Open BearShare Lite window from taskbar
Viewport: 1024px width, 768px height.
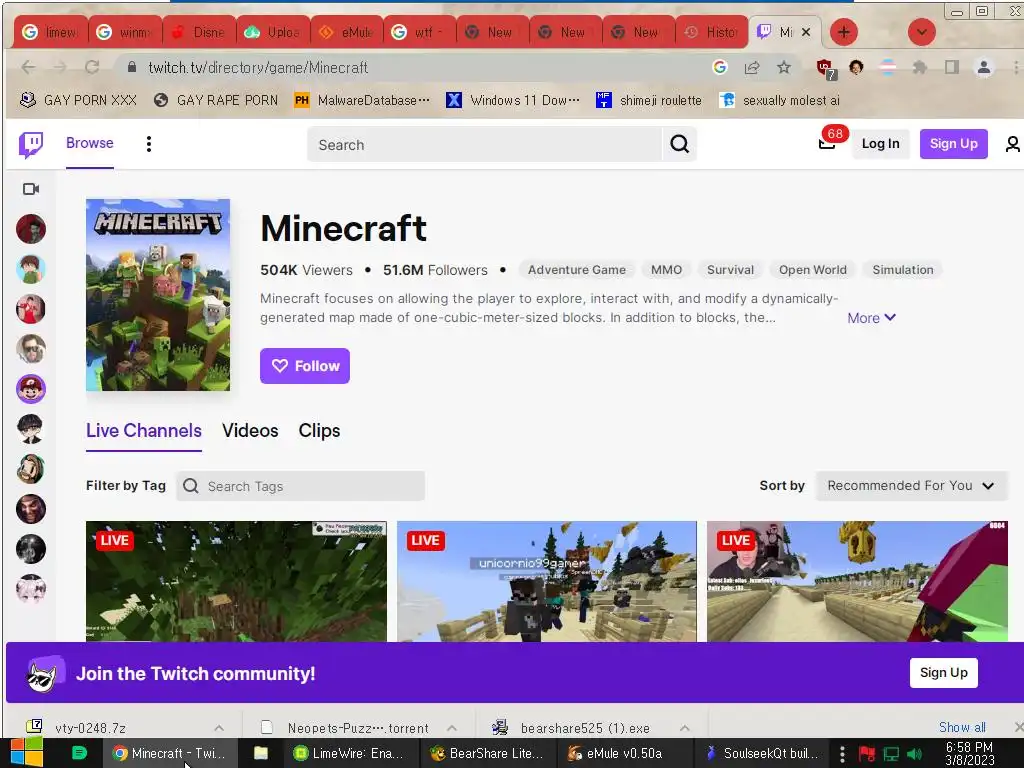(x=487, y=753)
